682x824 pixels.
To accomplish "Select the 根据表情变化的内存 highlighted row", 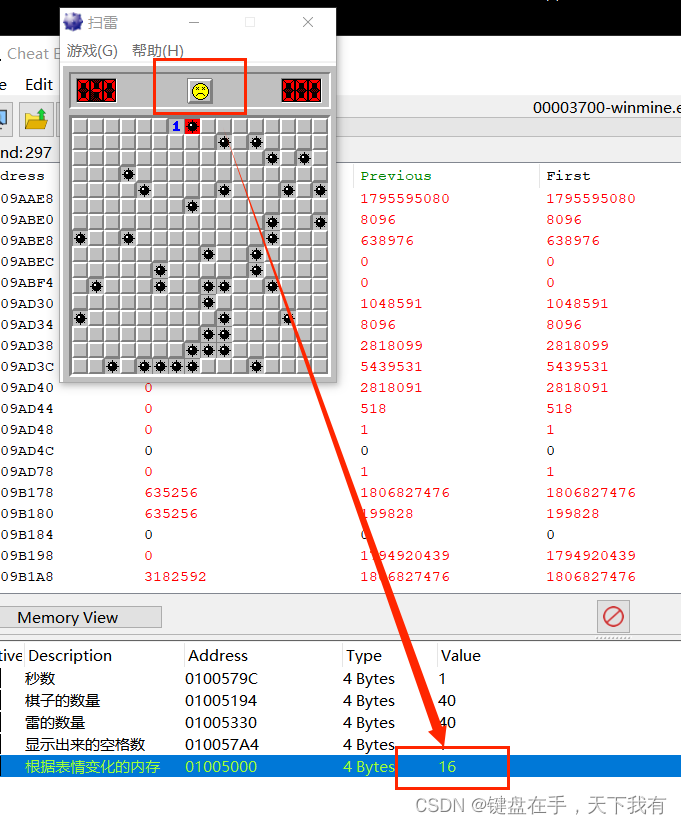I will [340, 766].
